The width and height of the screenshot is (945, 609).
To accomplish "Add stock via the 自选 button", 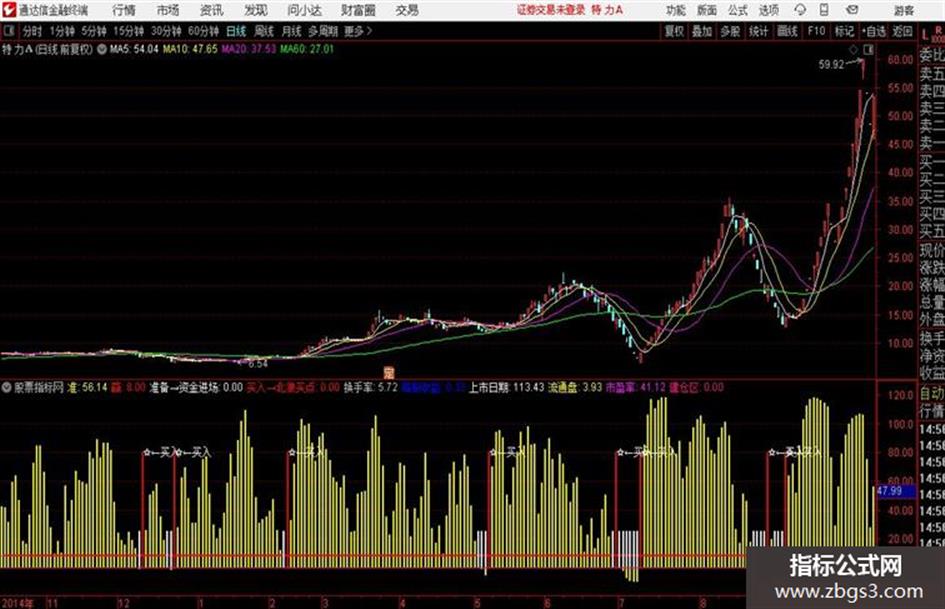I will (x=874, y=31).
